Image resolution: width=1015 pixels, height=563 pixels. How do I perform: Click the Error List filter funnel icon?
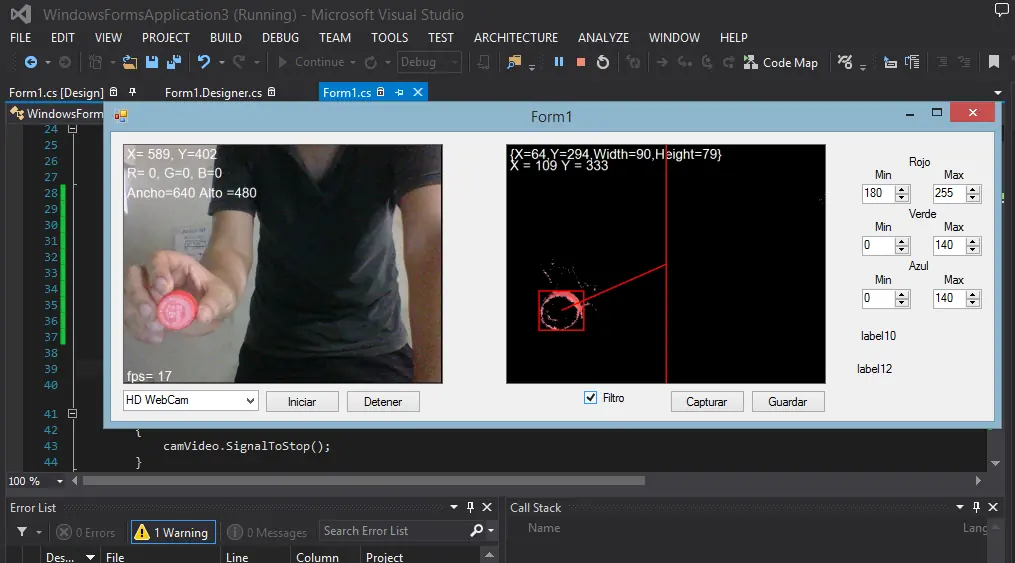pyautogui.click(x=22, y=531)
